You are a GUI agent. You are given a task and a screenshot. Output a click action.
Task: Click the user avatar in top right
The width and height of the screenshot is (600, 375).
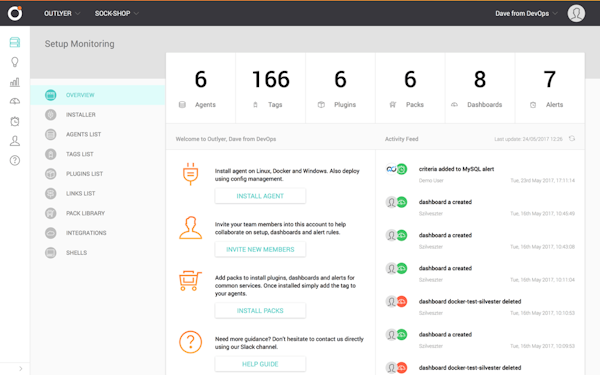(x=576, y=13)
